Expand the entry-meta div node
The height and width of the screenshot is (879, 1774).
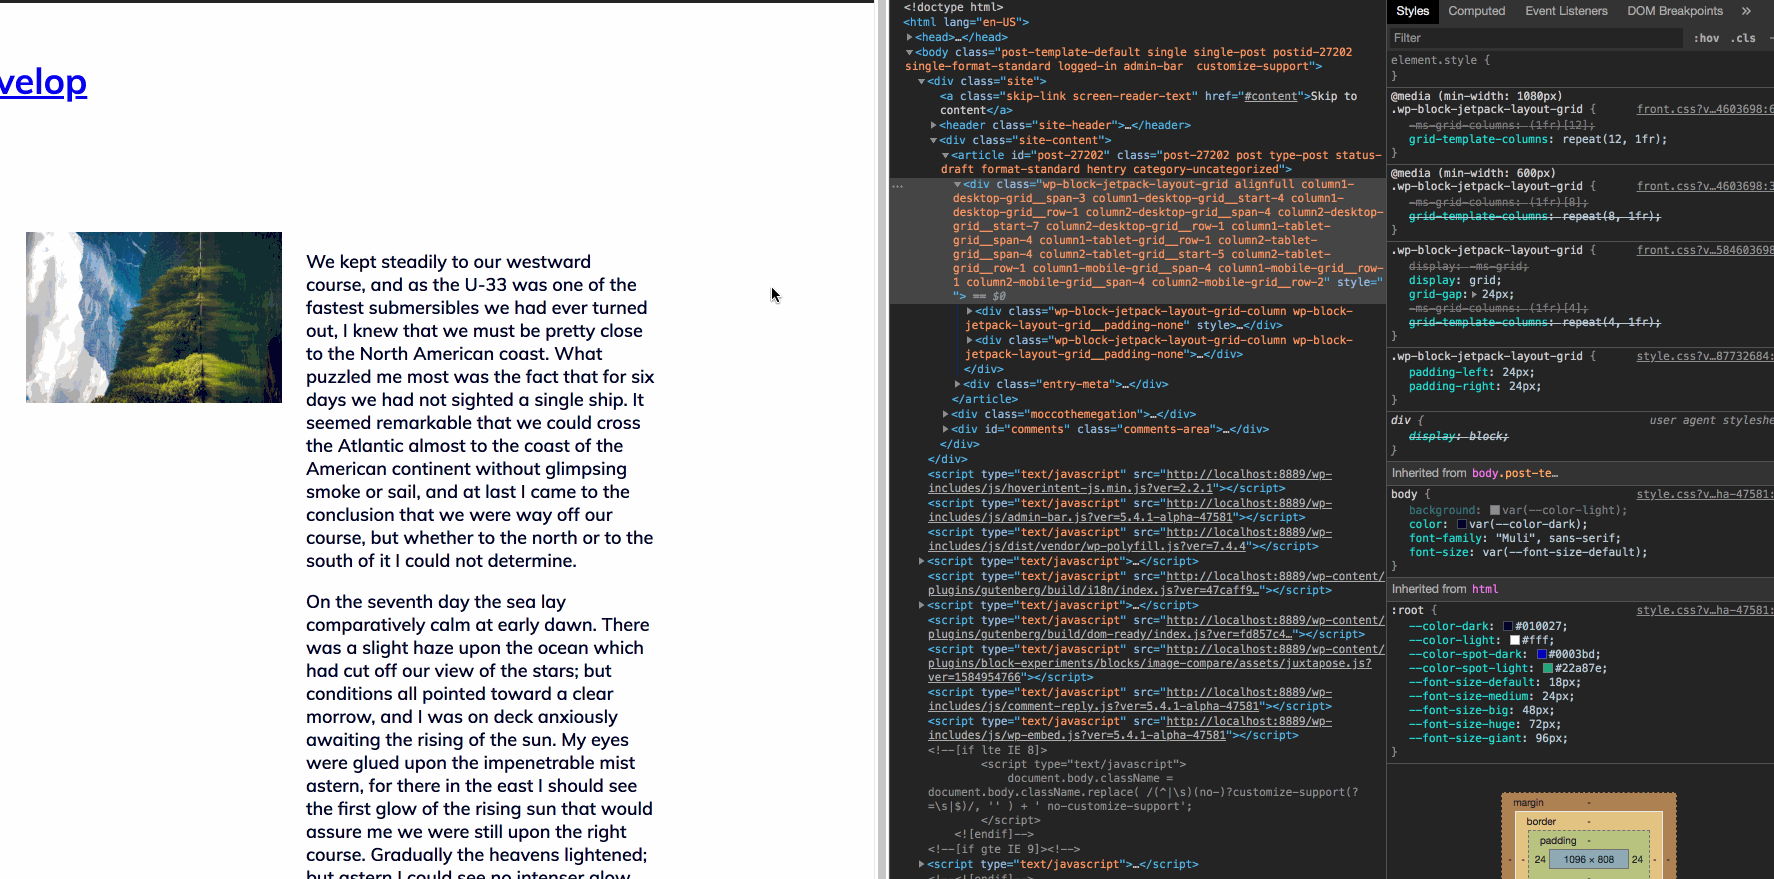(957, 384)
